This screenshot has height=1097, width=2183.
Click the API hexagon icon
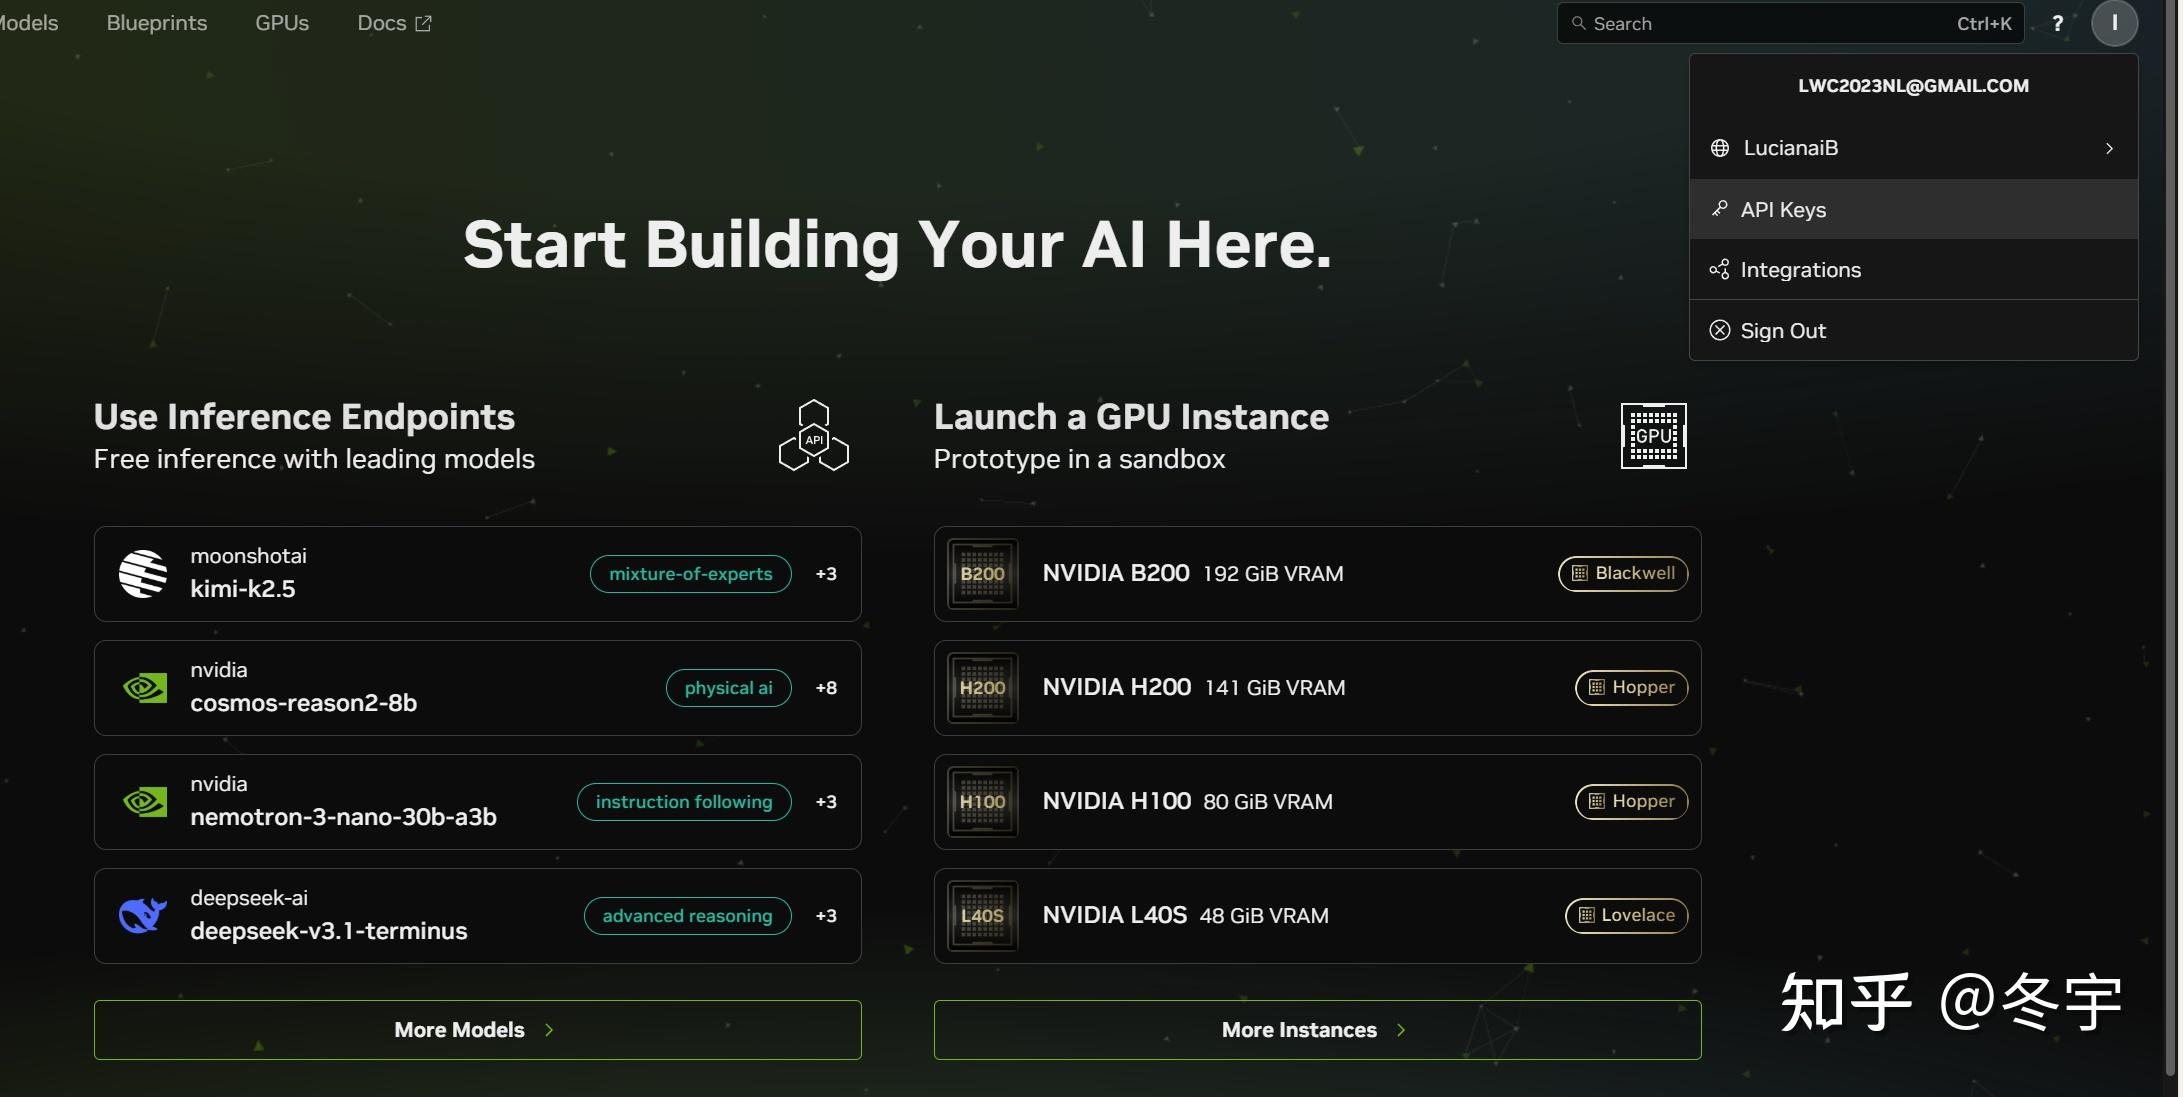click(x=814, y=436)
